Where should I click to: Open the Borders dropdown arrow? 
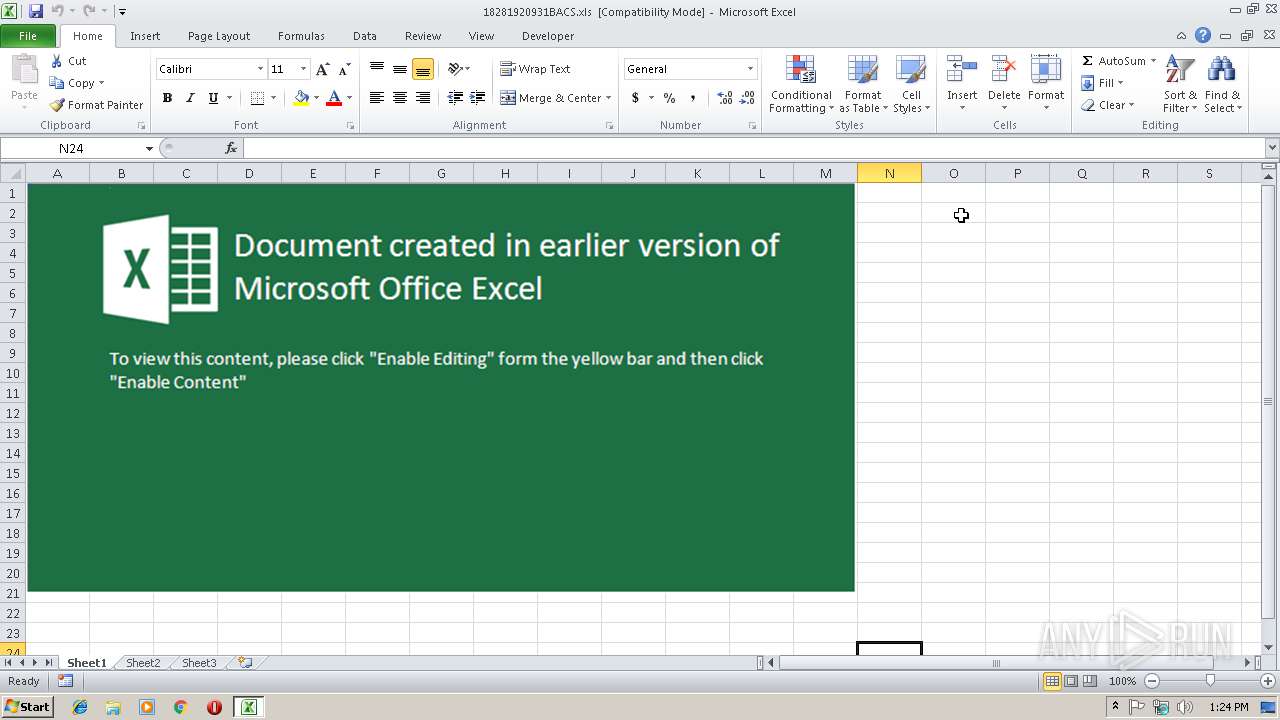(x=274, y=98)
